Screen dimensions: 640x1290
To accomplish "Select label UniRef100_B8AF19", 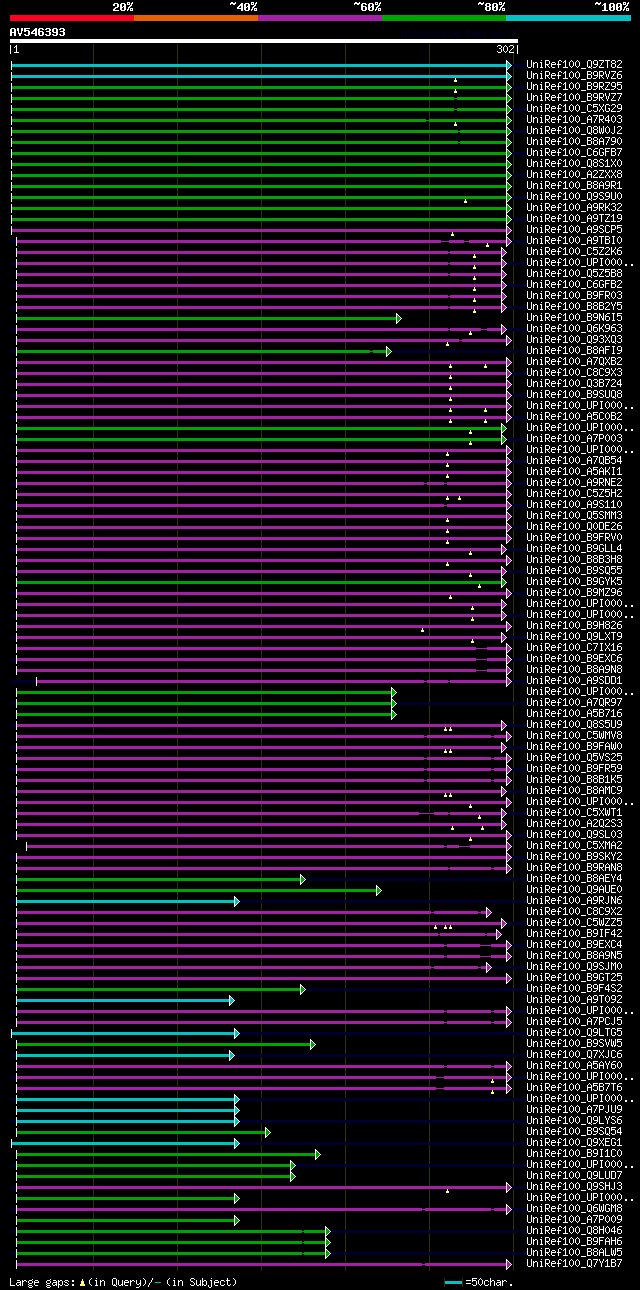I will (574, 350).
